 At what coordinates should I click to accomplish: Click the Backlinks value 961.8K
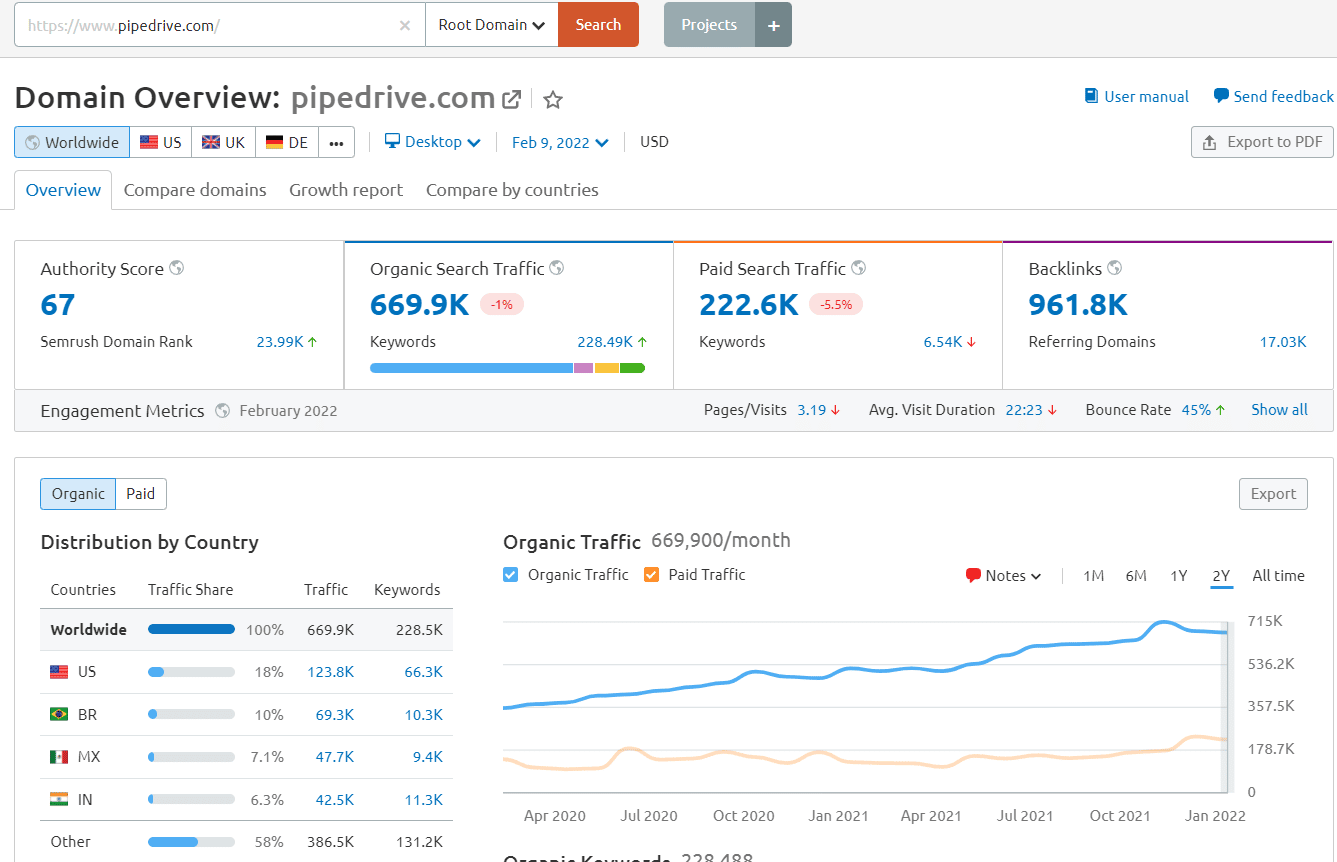click(1078, 305)
